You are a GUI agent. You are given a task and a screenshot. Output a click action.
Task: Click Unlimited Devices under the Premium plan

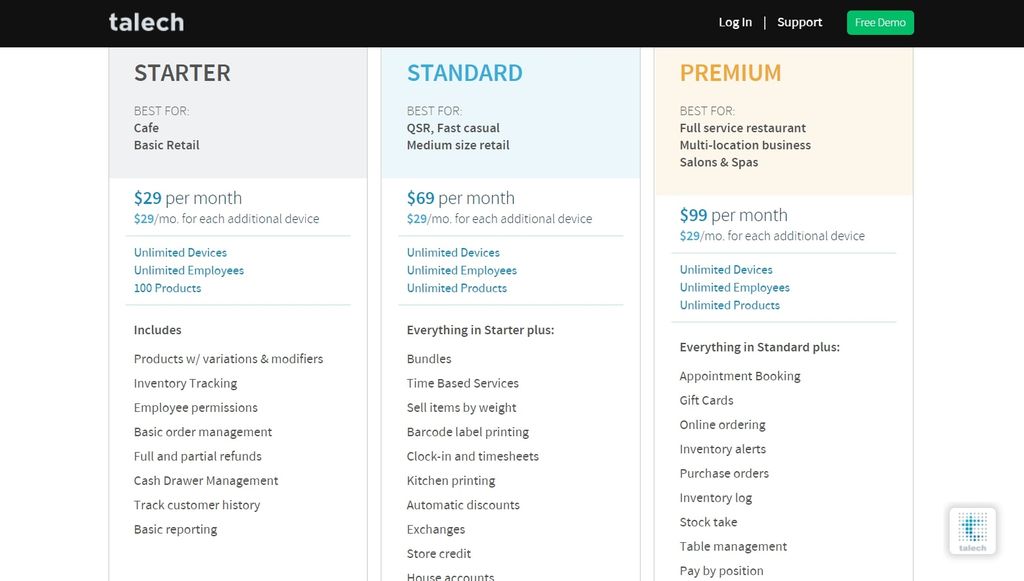(726, 270)
